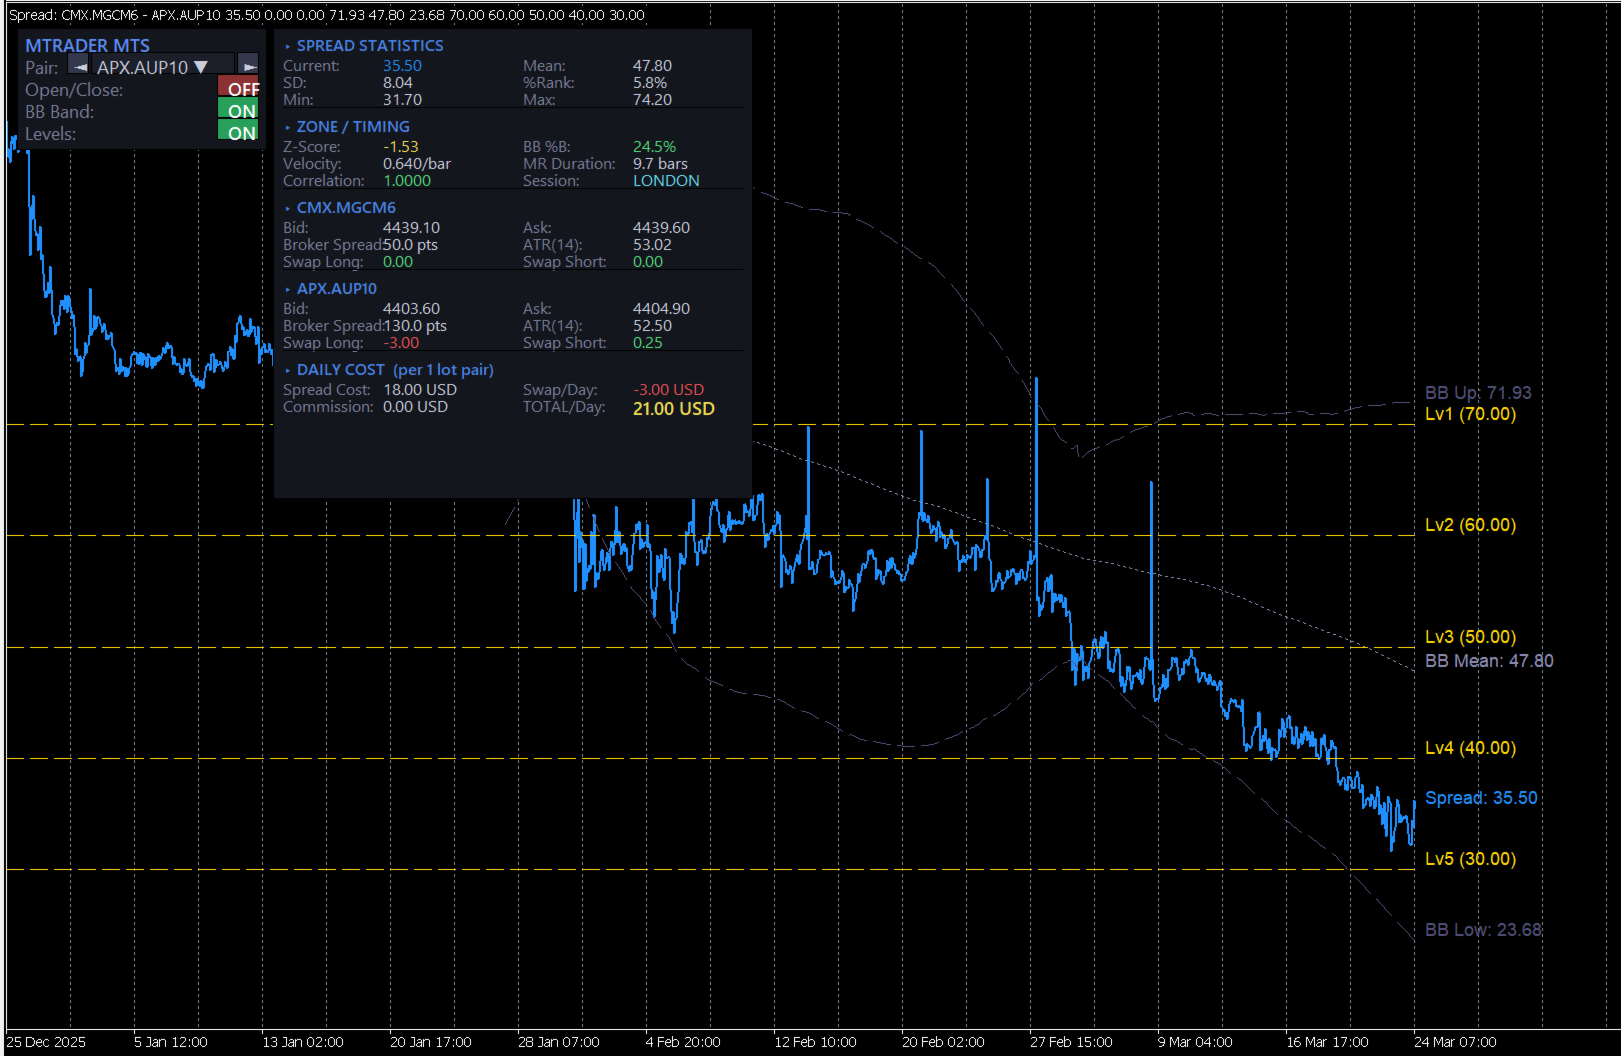Click the BB Up: 71.93 chart label
The image size is (1621, 1056).
click(1478, 393)
